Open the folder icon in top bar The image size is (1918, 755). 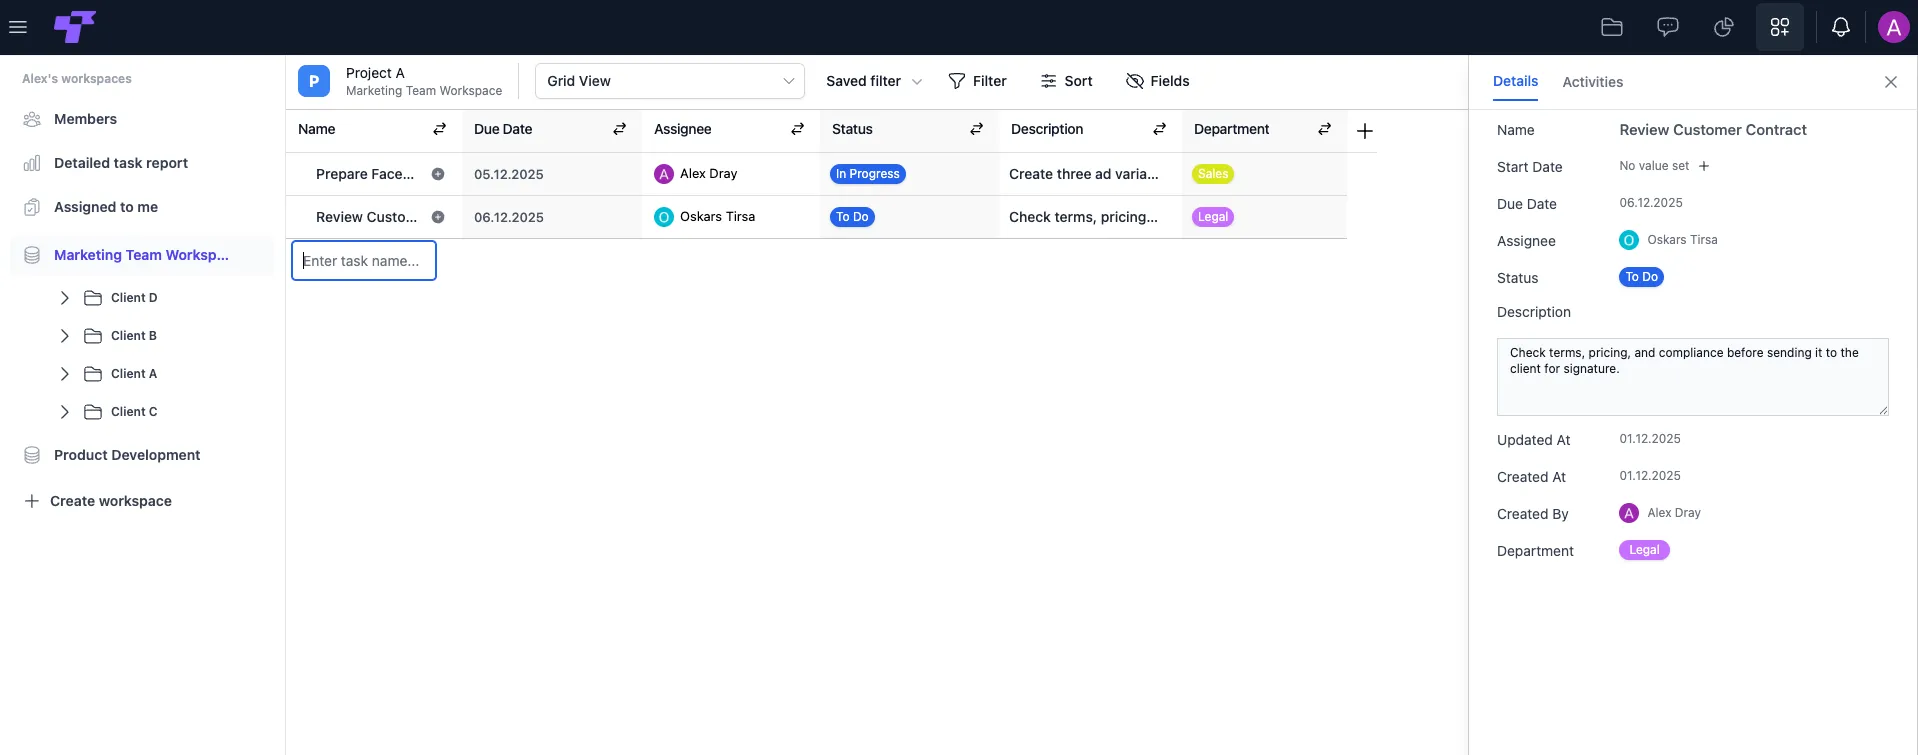(x=1612, y=27)
